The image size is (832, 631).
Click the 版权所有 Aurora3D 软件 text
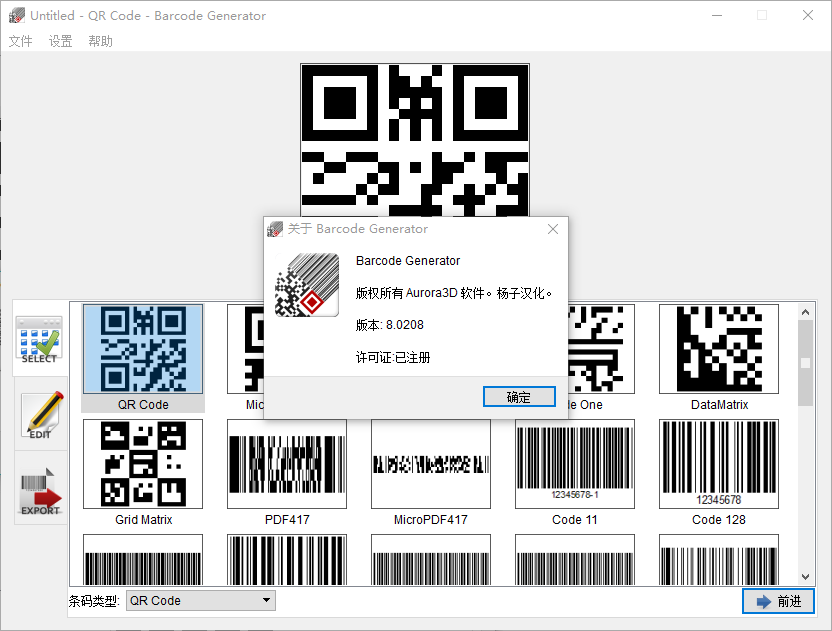420,293
